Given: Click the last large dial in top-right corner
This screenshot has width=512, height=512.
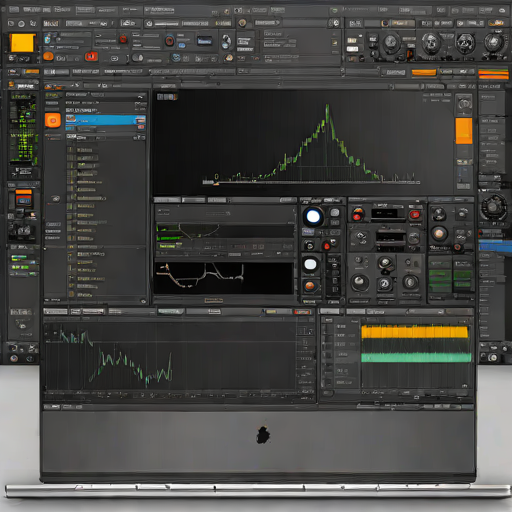Looking at the screenshot, I should point(494,43).
